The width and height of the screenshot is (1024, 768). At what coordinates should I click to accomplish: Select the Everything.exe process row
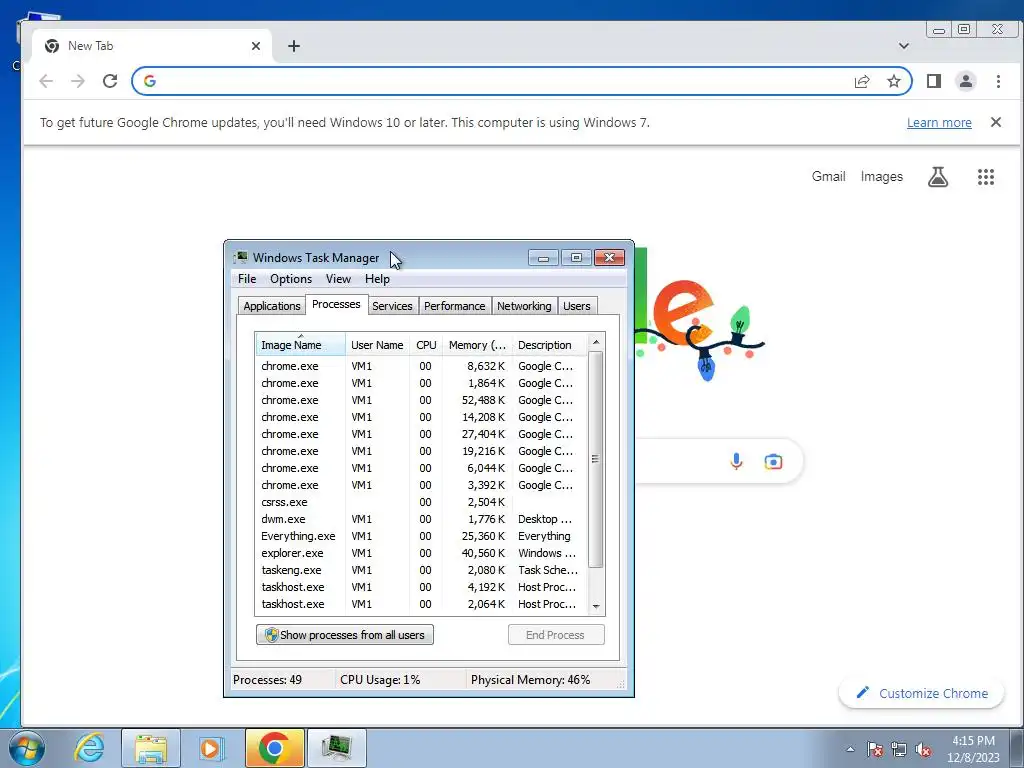(x=421, y=536)
